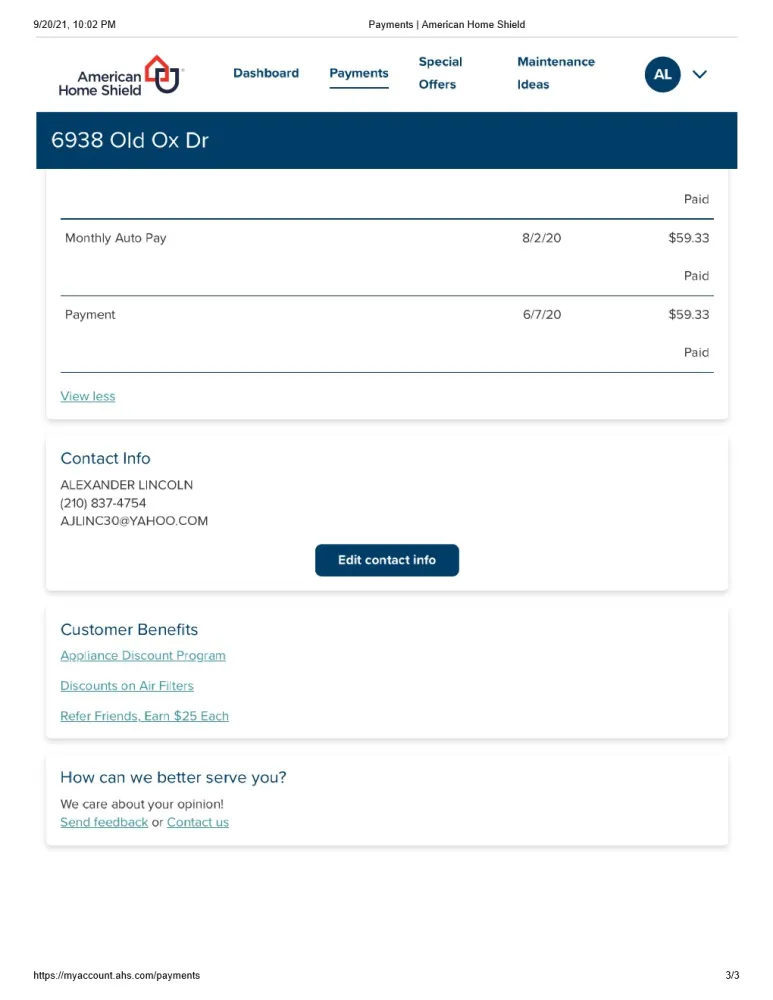The height and width of the screenshot is (1000, 773).
Task: Click the Send feedback link
Action: pyautogui.click(x=104, y=822)
